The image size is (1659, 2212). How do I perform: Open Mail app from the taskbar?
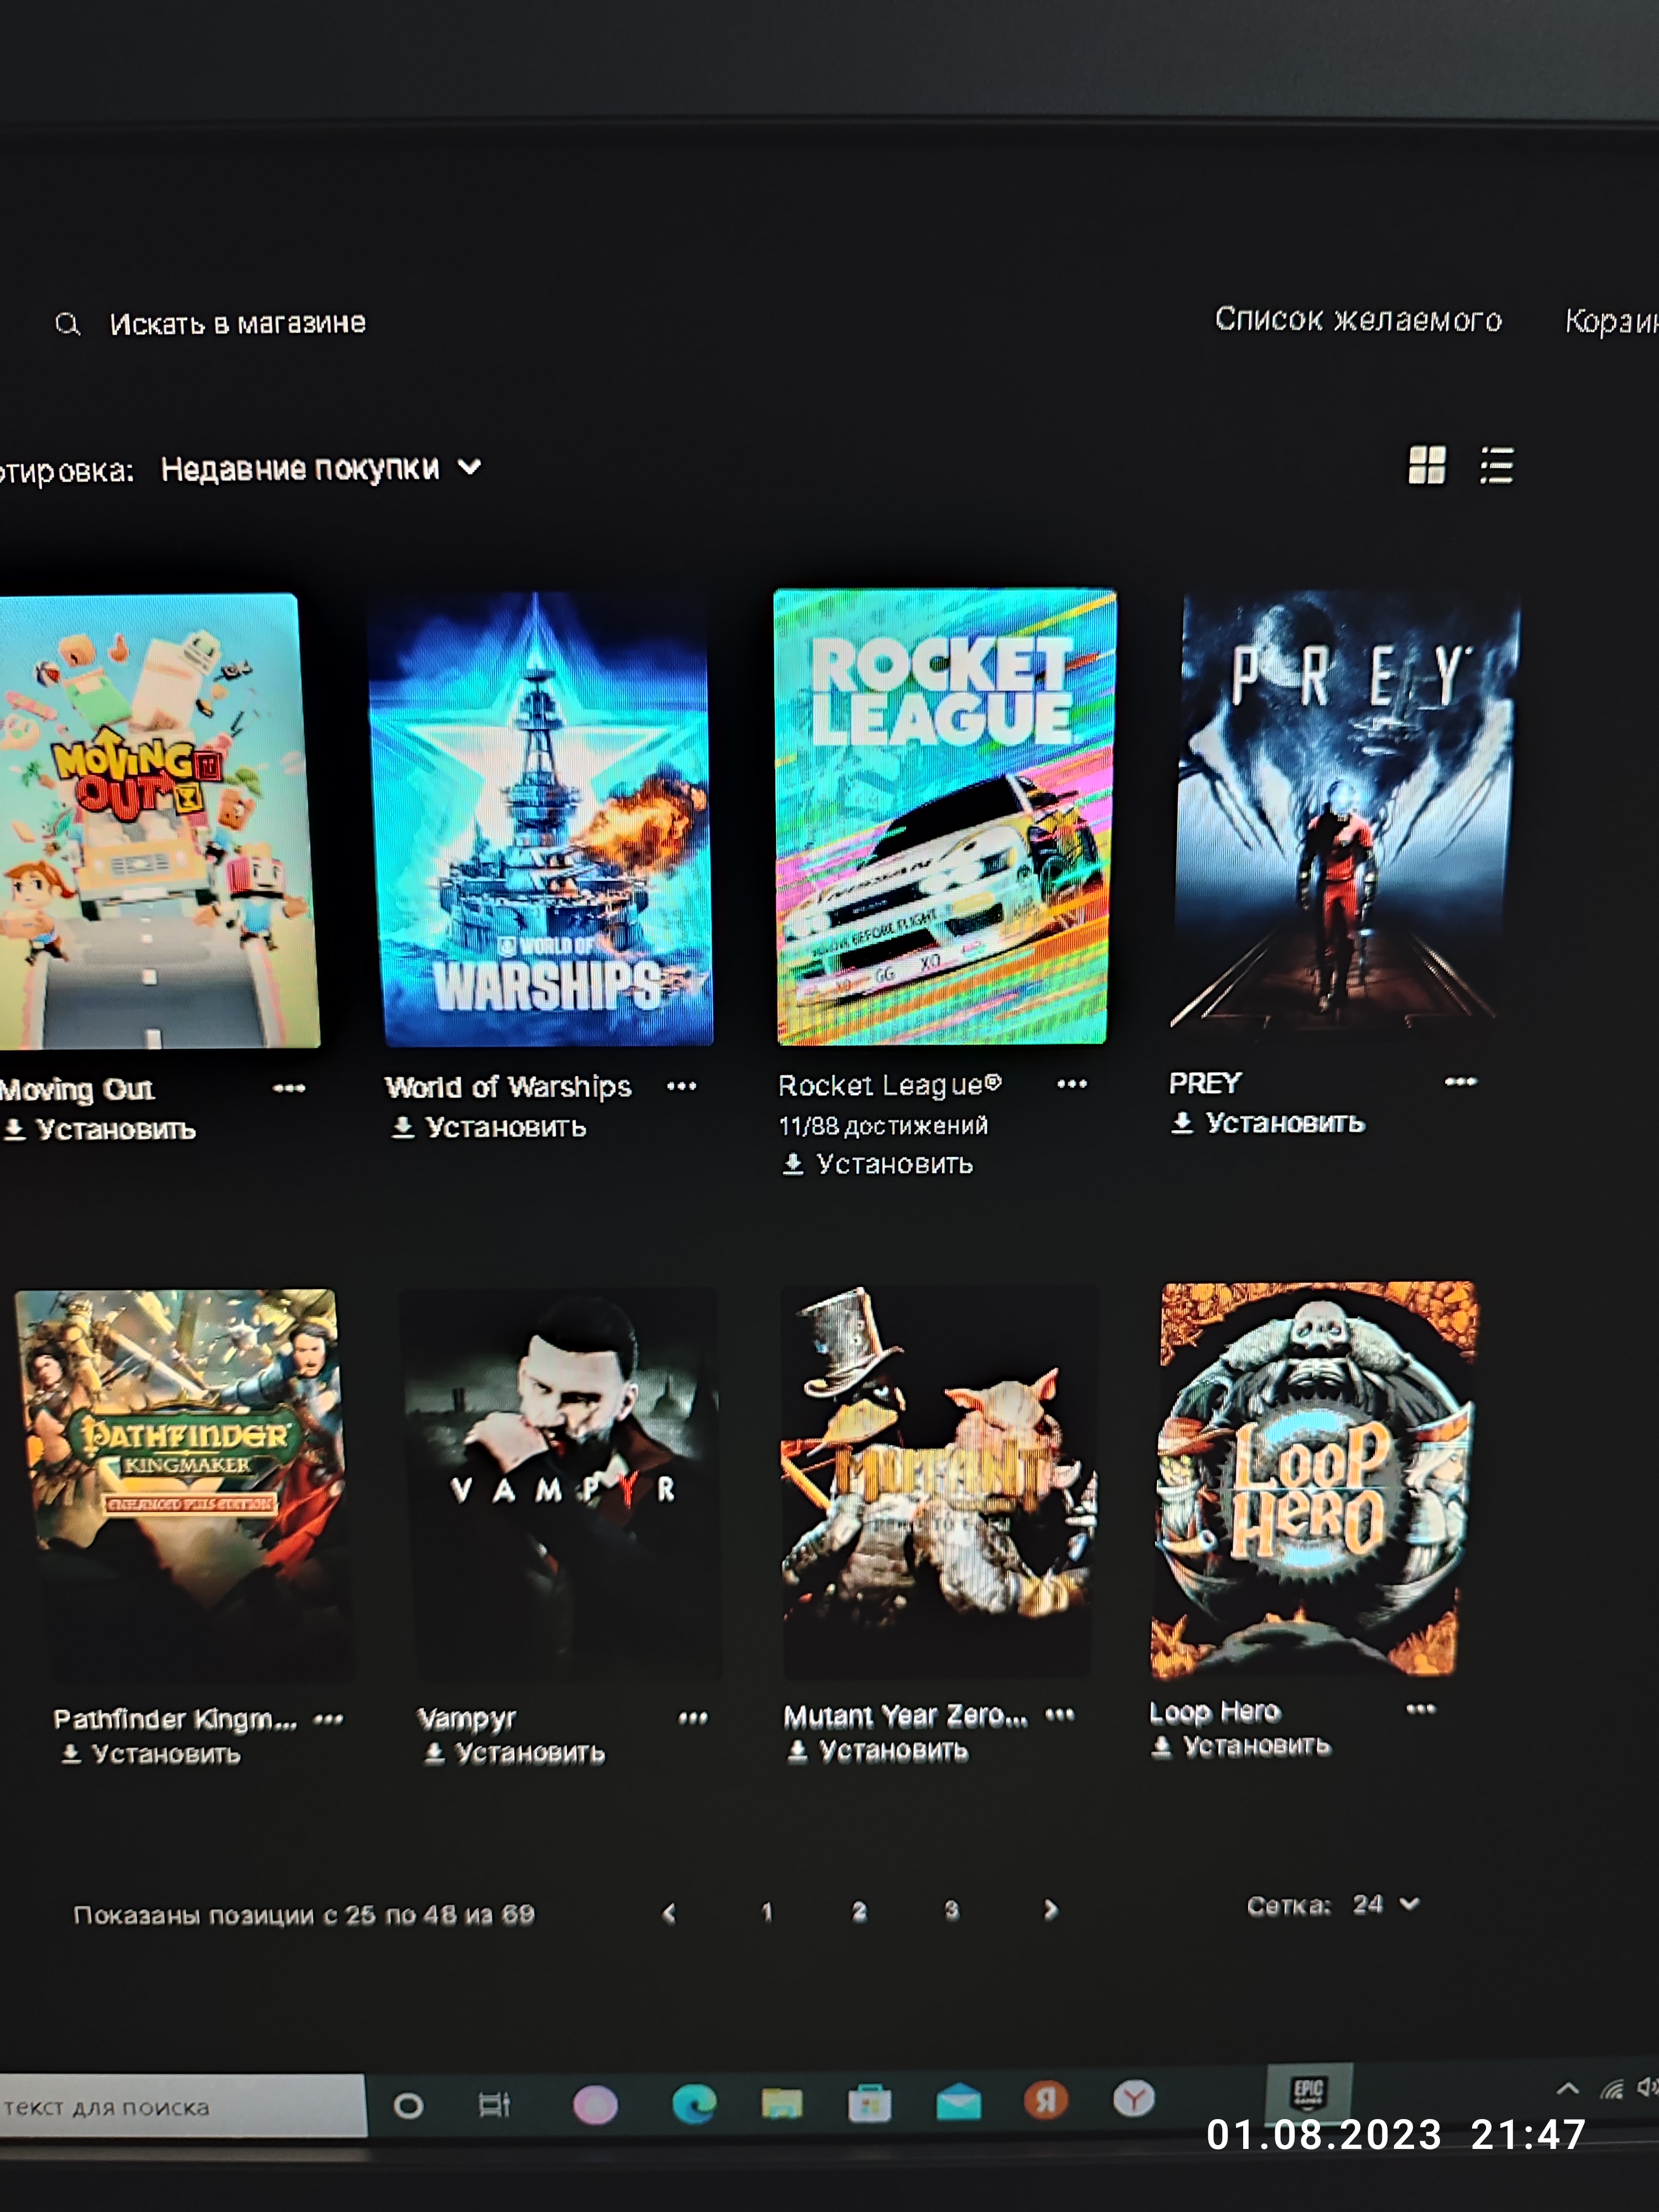(x=958, y=2102)
